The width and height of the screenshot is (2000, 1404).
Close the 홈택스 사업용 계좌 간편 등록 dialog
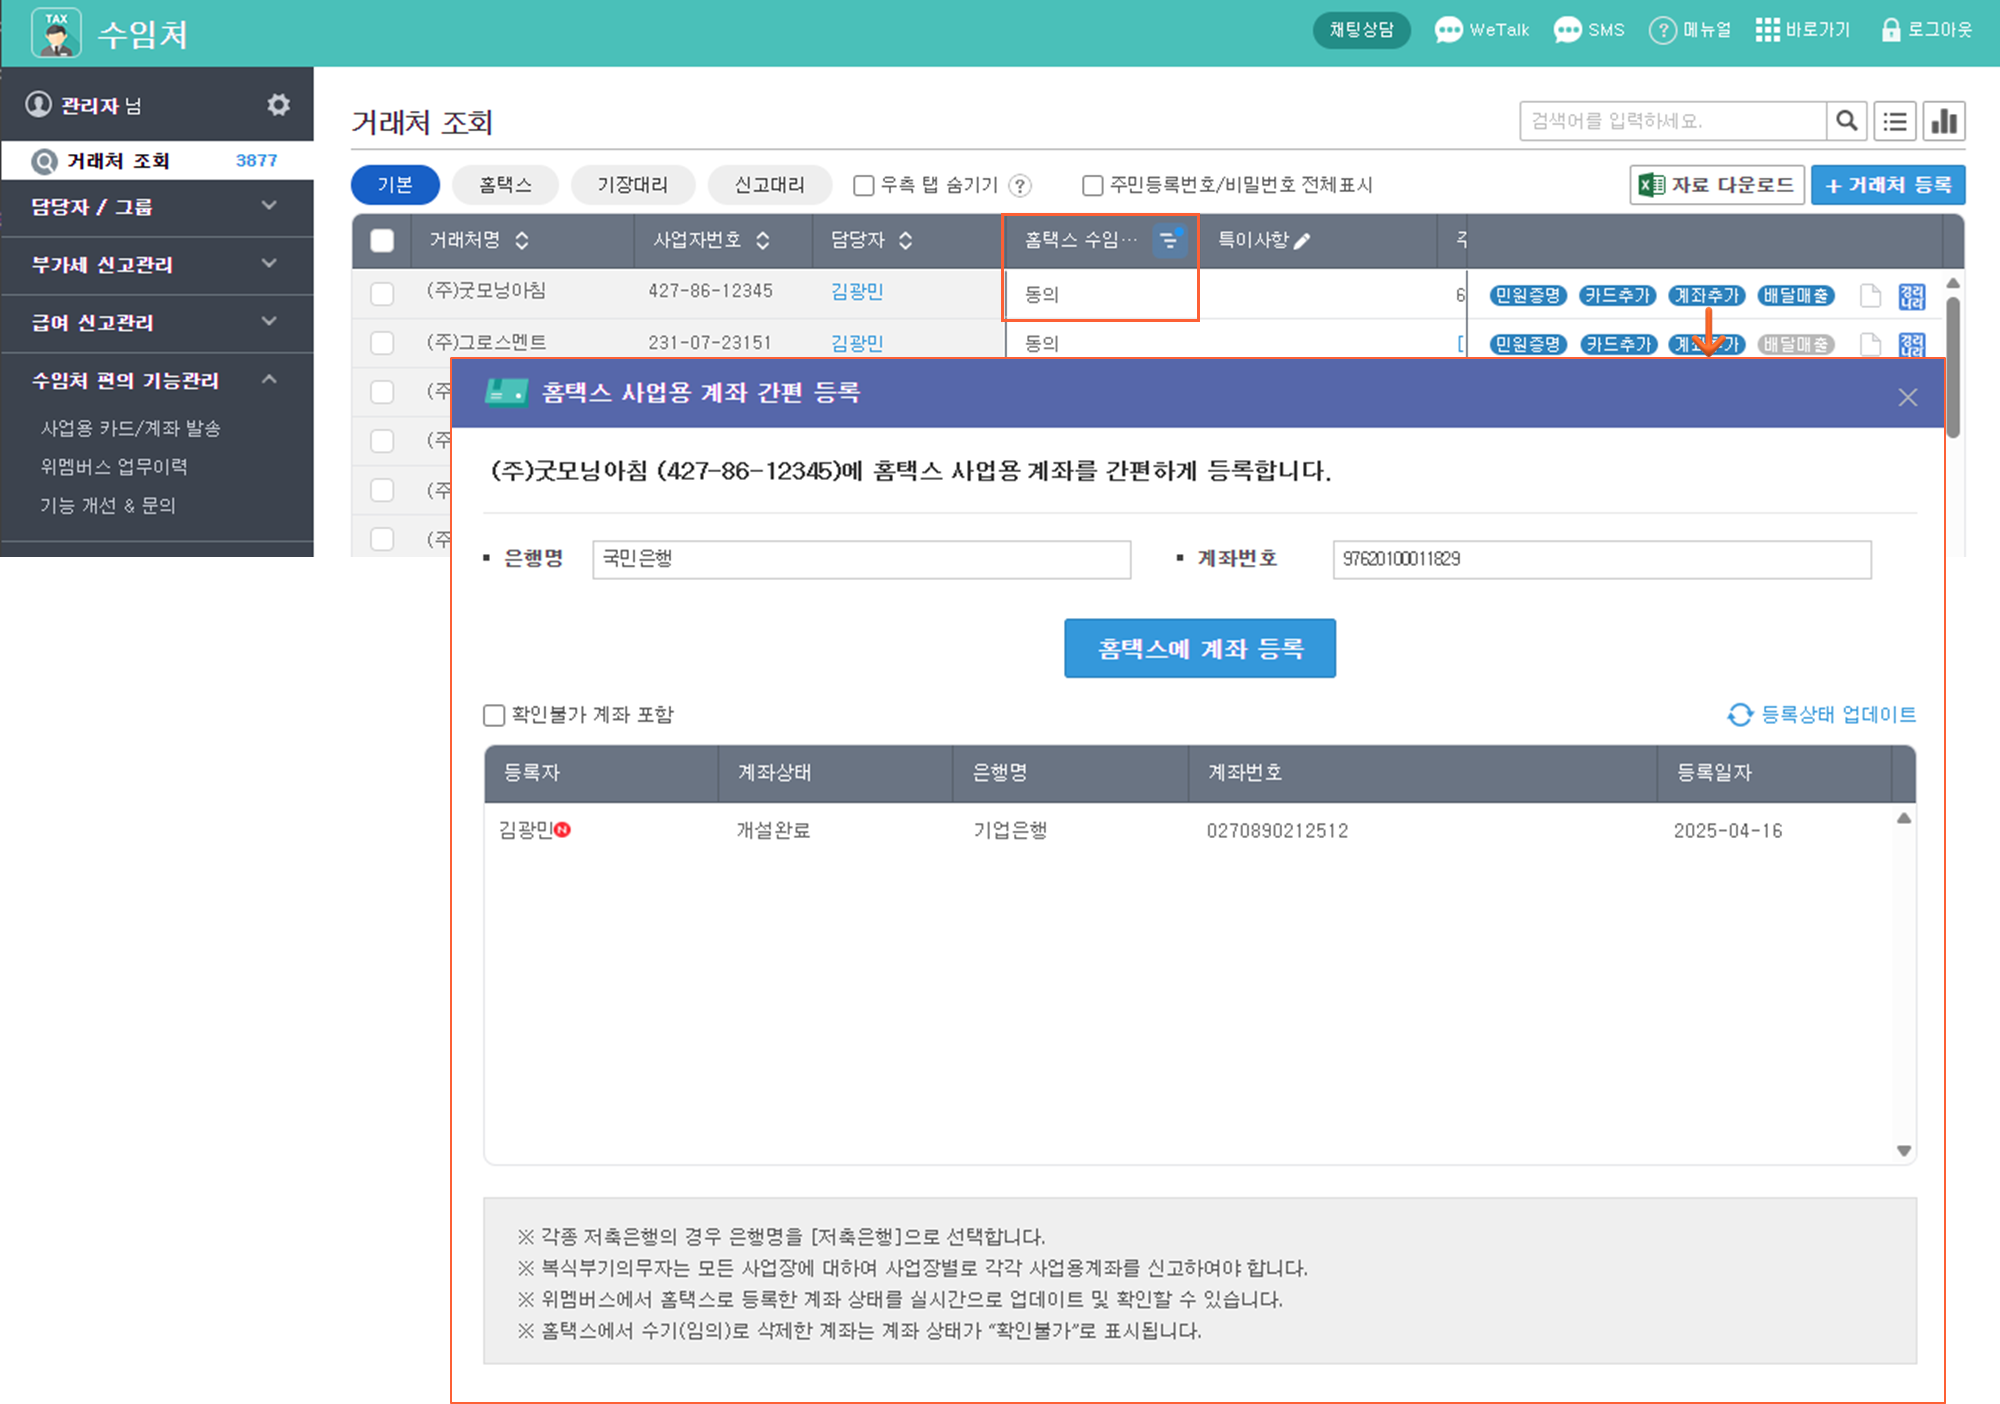tap(1907, 397)
